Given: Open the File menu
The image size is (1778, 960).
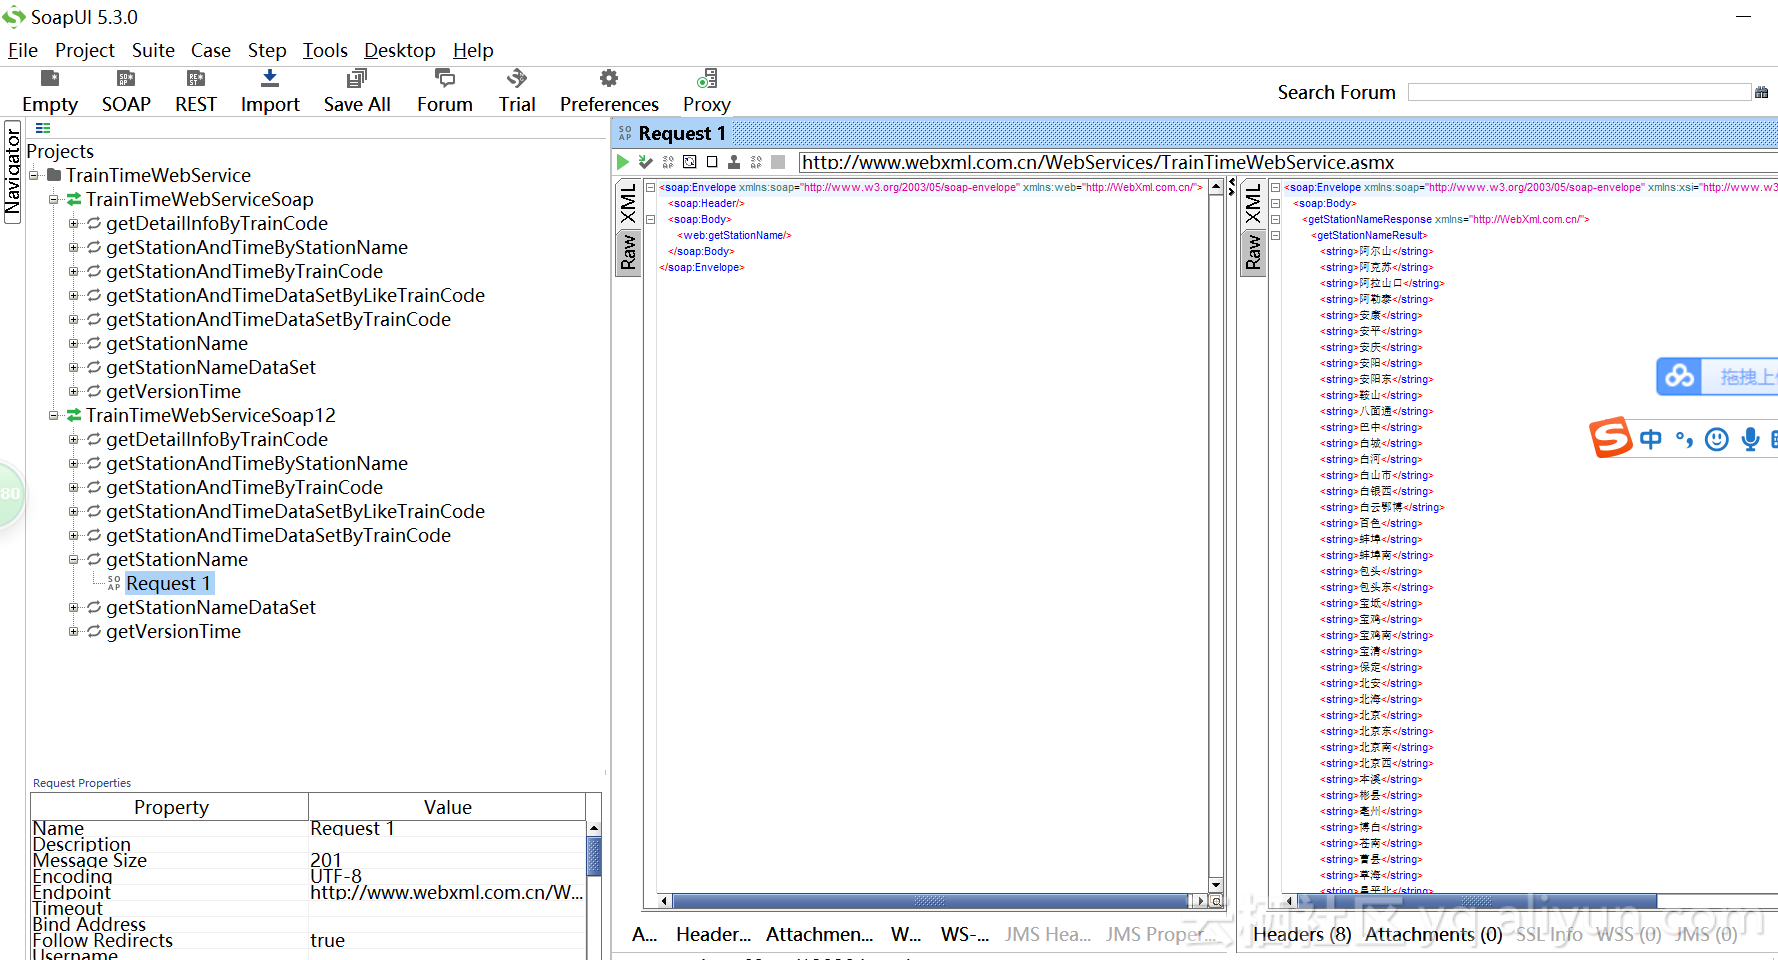Looking at the screenshot, I should (x=22, y=50).
